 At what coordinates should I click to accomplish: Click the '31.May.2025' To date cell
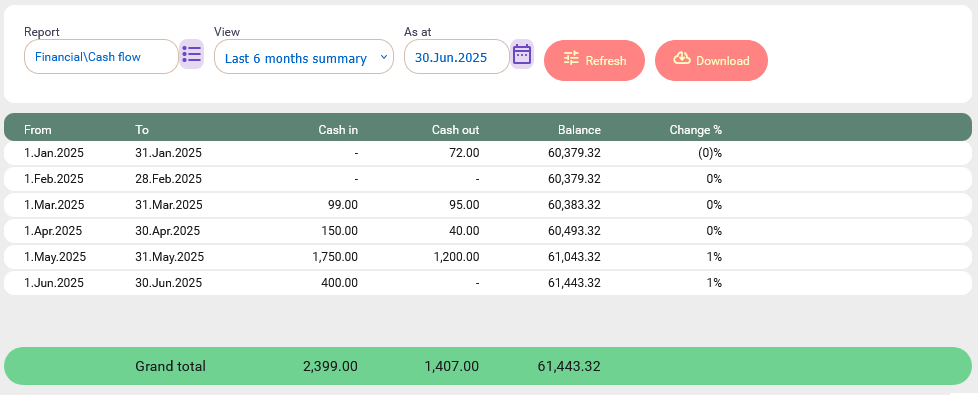pos(170,256)
